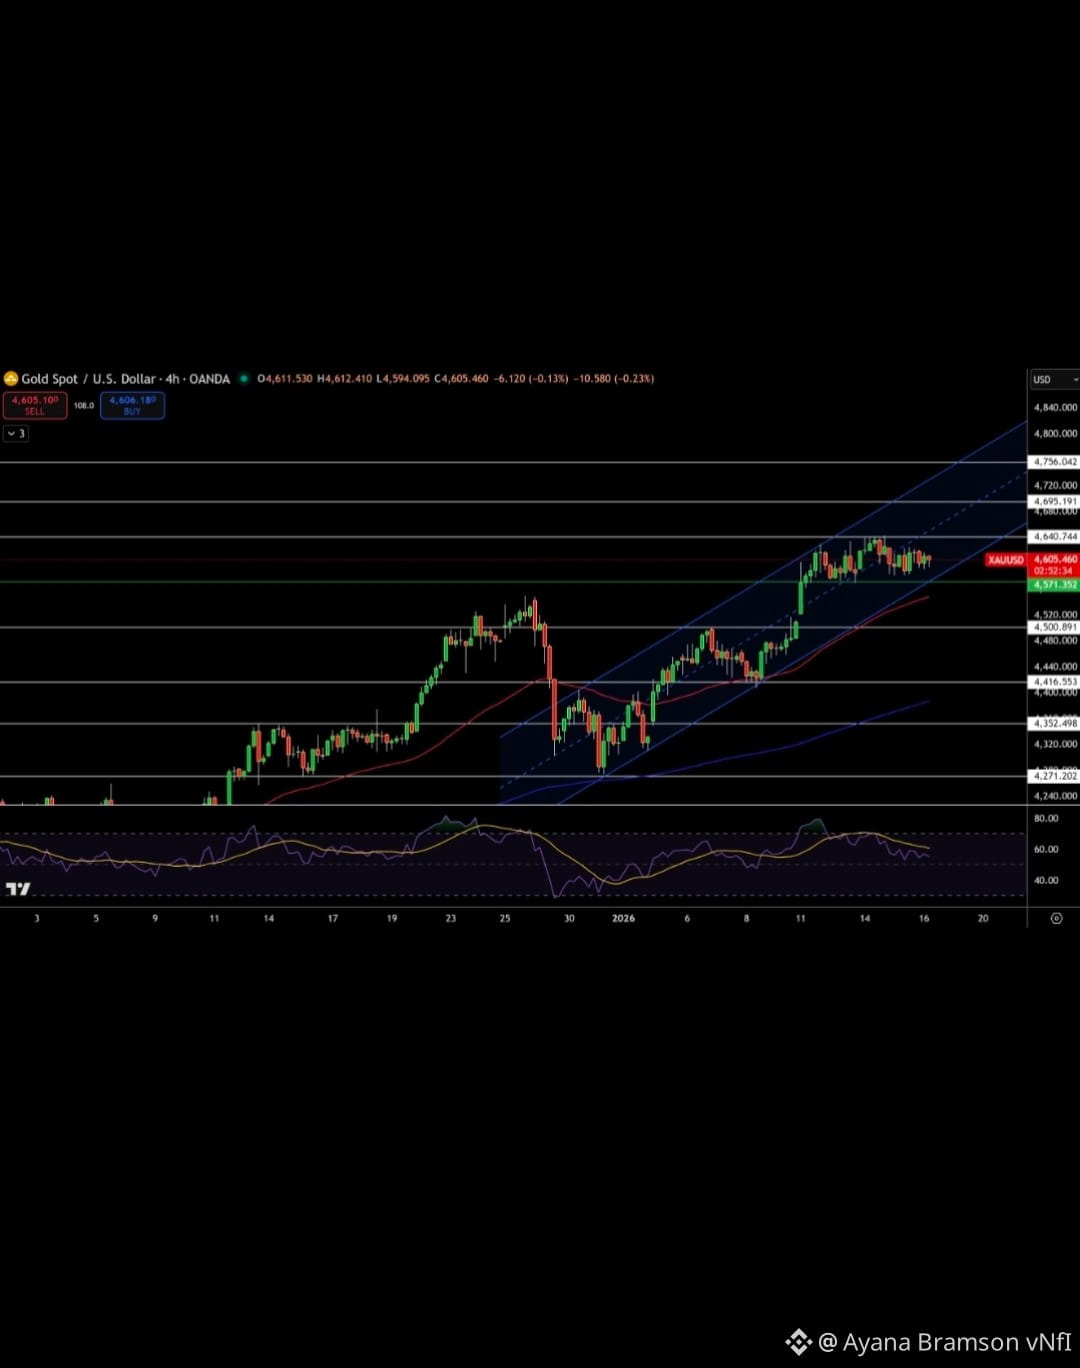Select the 4,352.498 horizontal line price label
This screenshot has height=1368, width=1080.
[1054, 723]
